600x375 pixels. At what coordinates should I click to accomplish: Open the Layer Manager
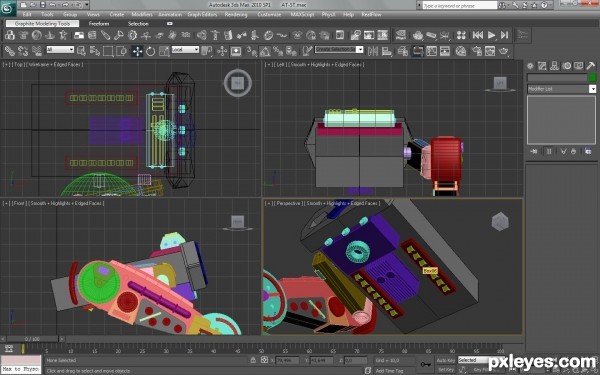(403, 51)
